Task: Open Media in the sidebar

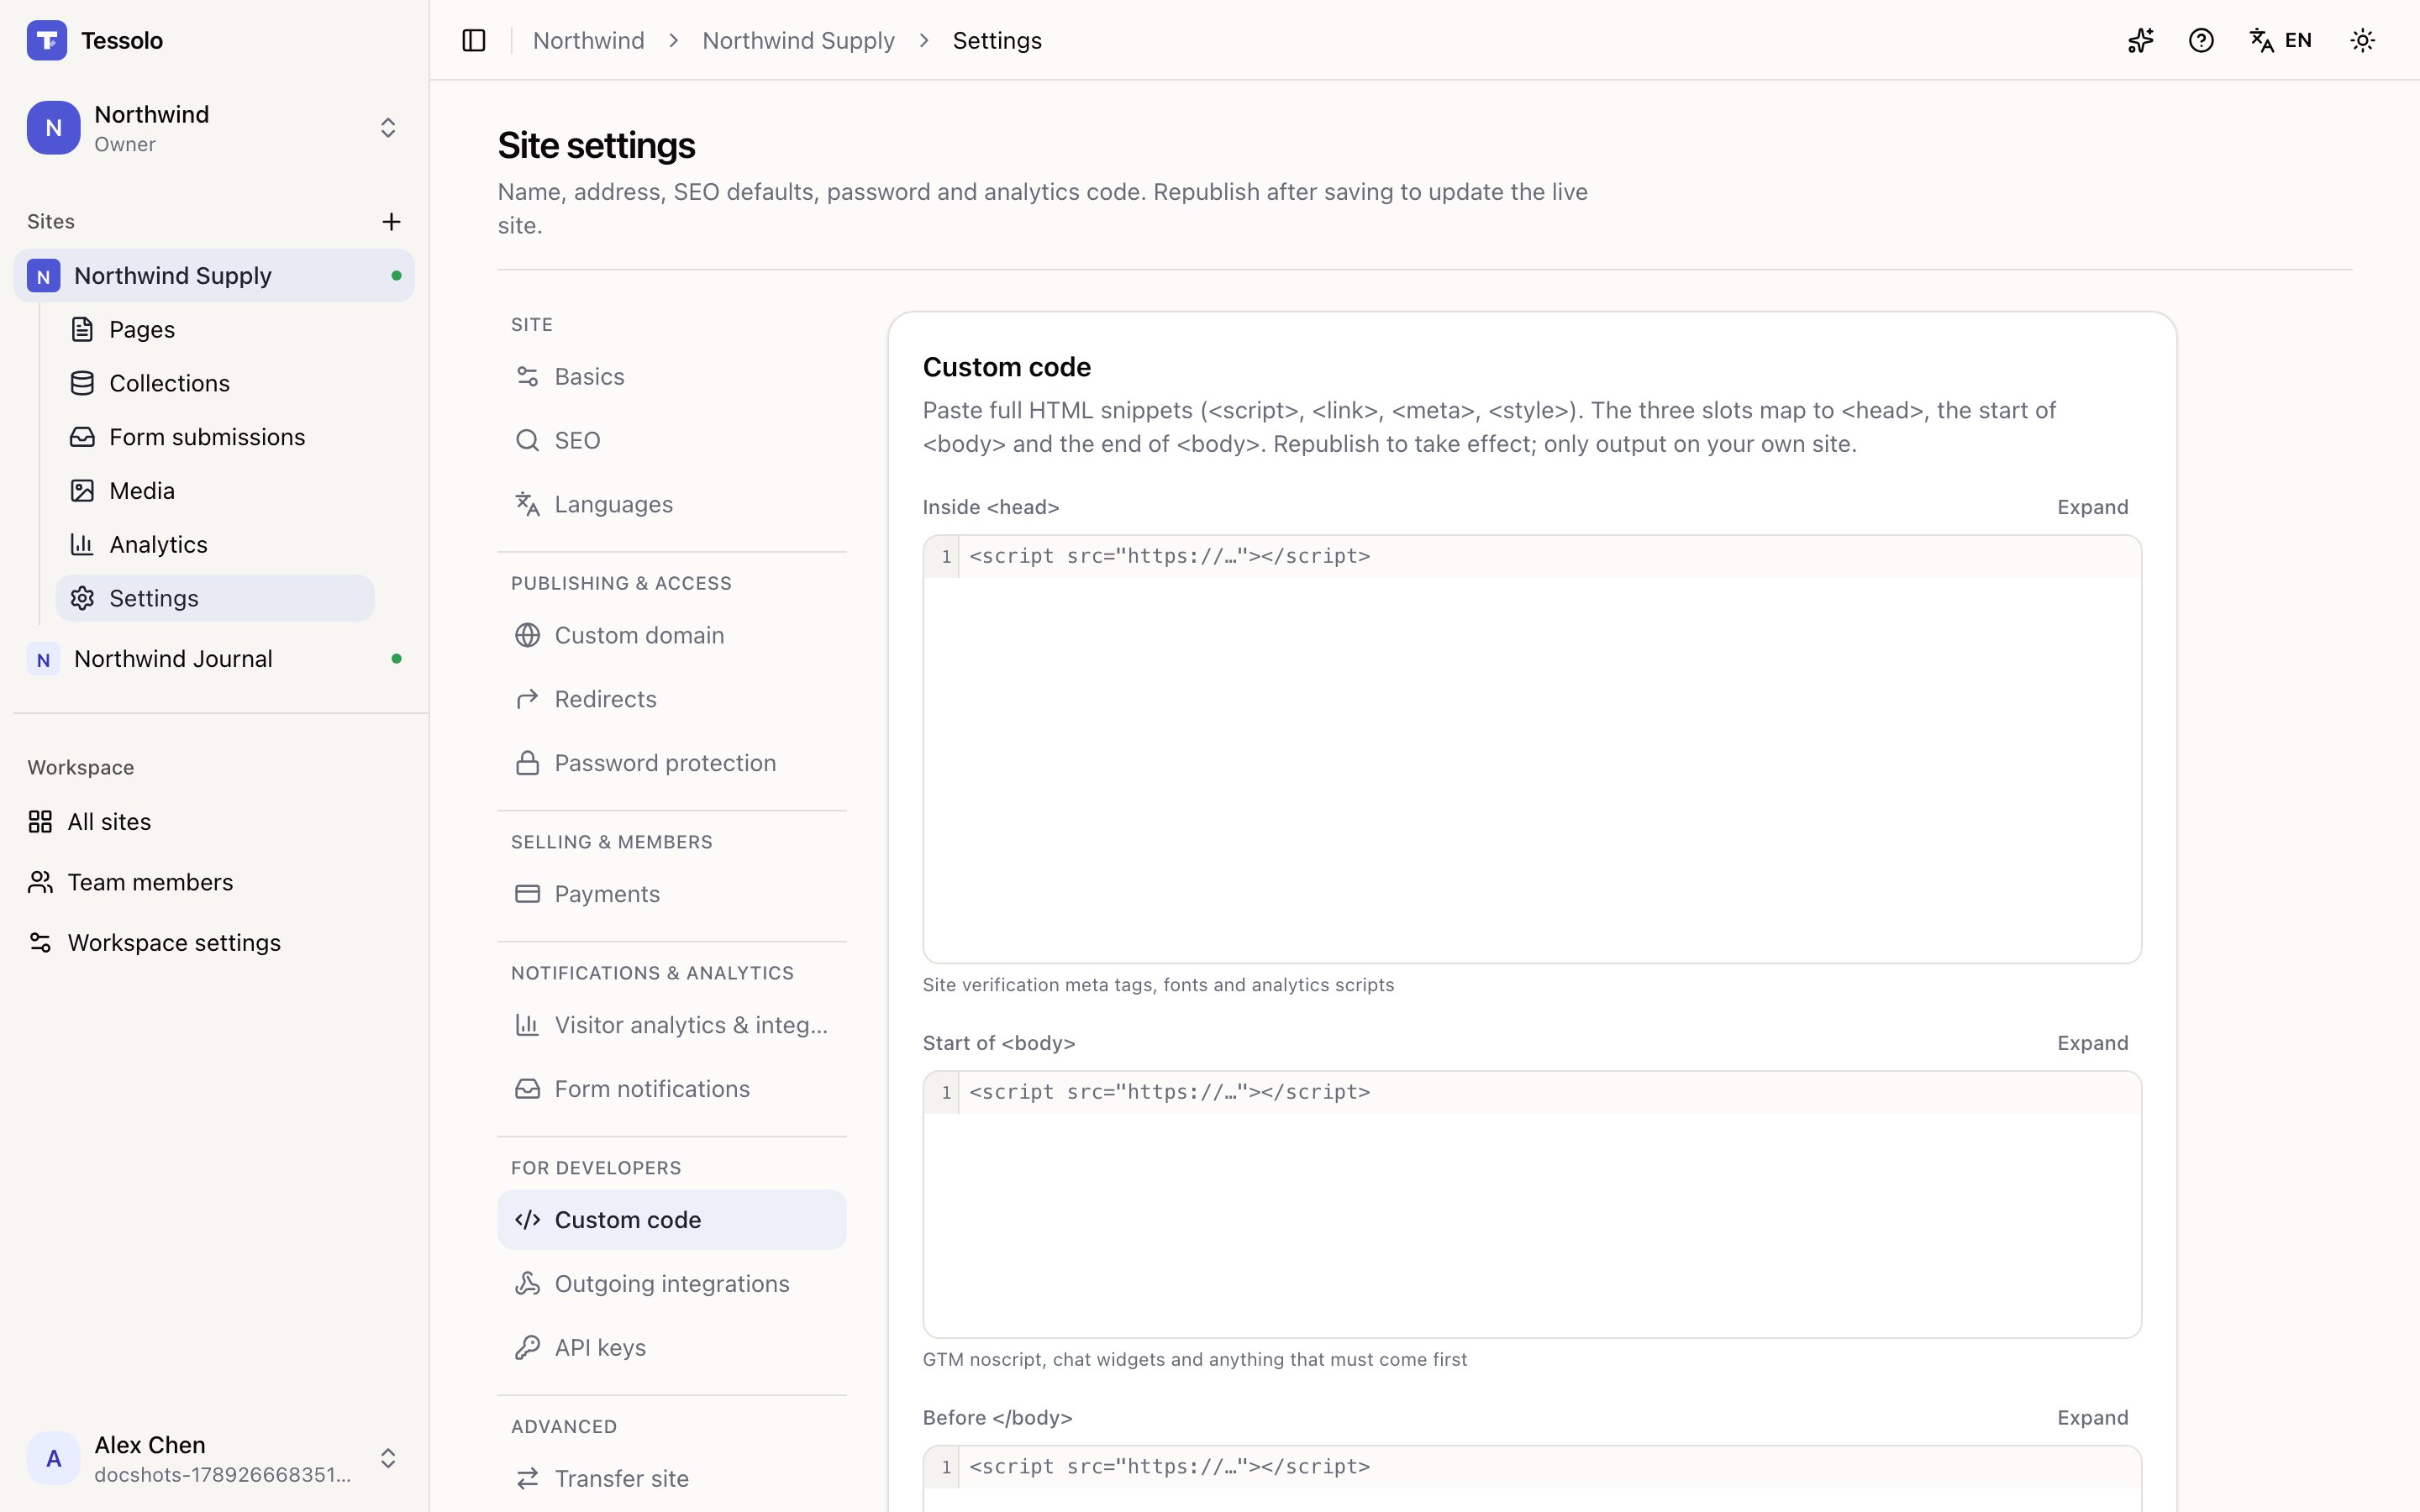Action: tap(215, 491)
